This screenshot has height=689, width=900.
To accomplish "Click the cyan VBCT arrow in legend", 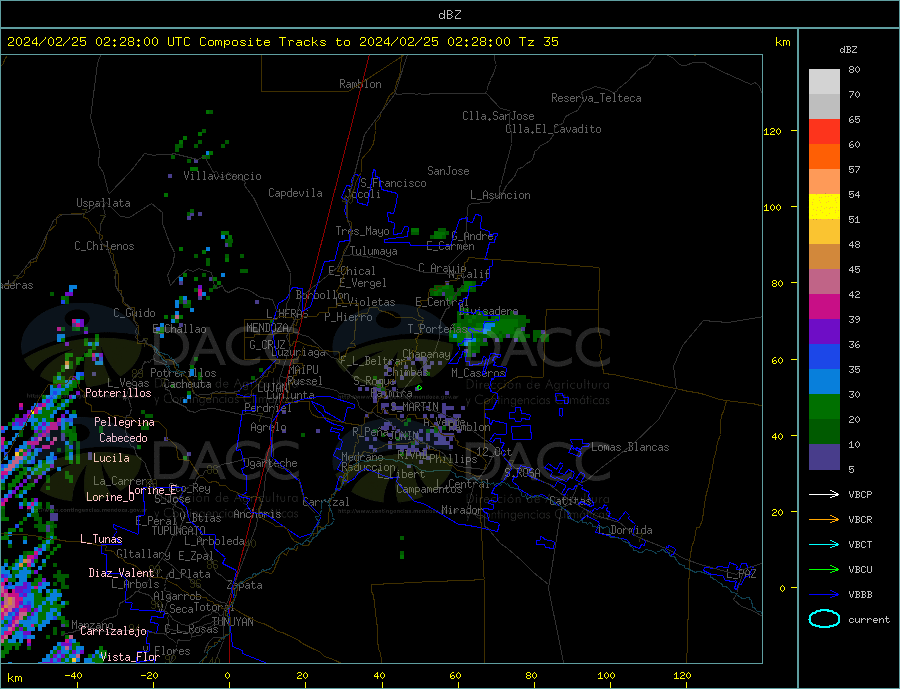I will pos(824,544).
